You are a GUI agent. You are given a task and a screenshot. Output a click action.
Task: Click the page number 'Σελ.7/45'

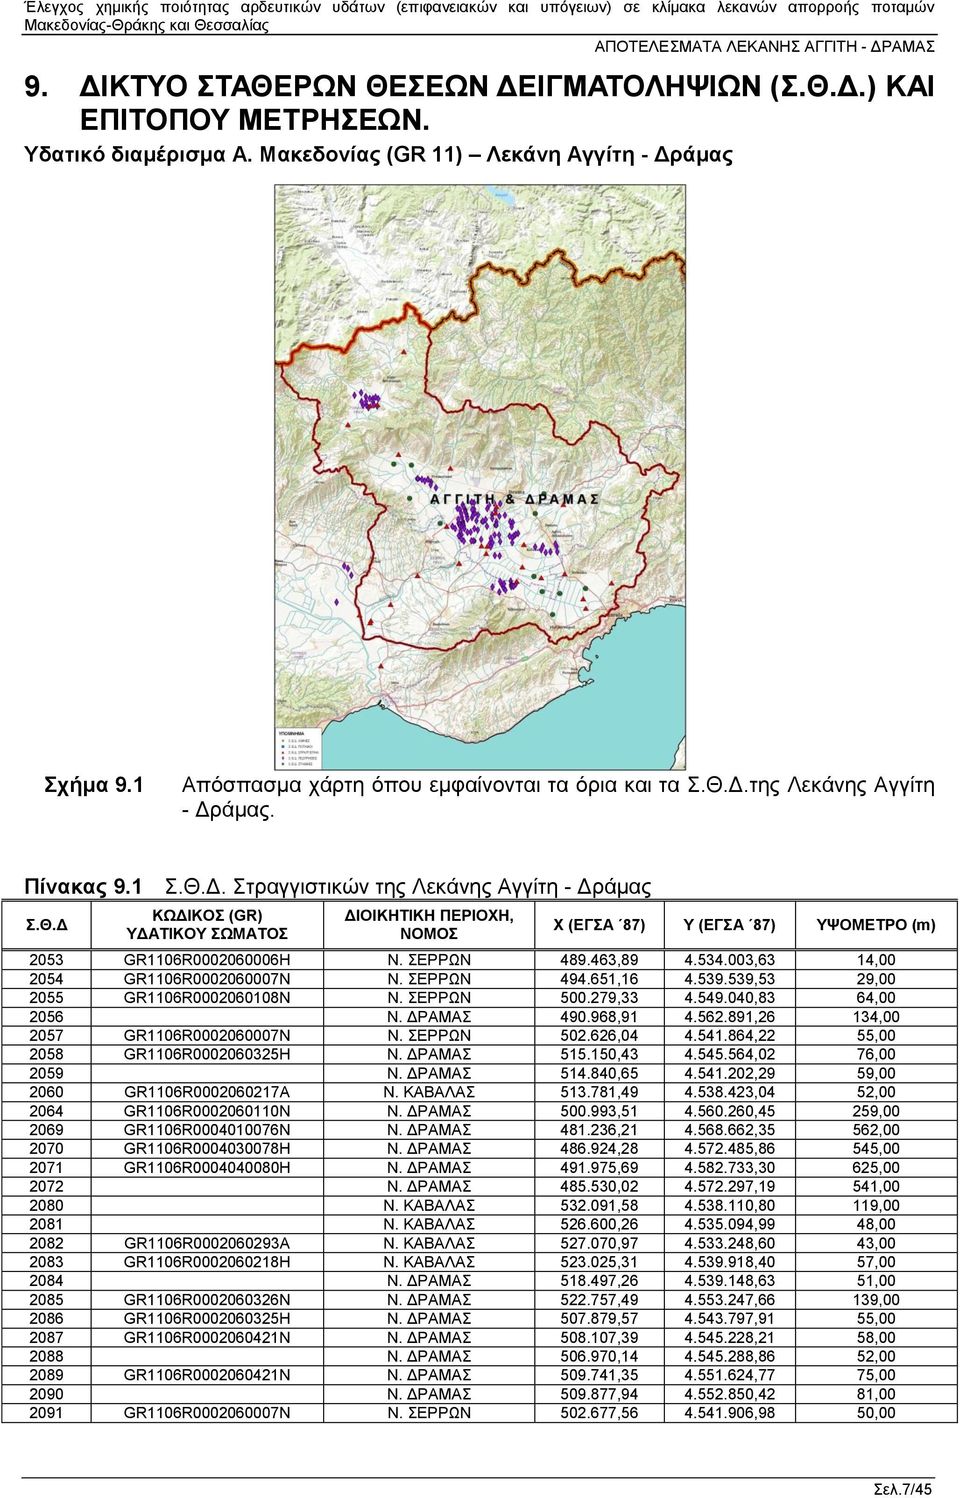tap(903, 1488)
